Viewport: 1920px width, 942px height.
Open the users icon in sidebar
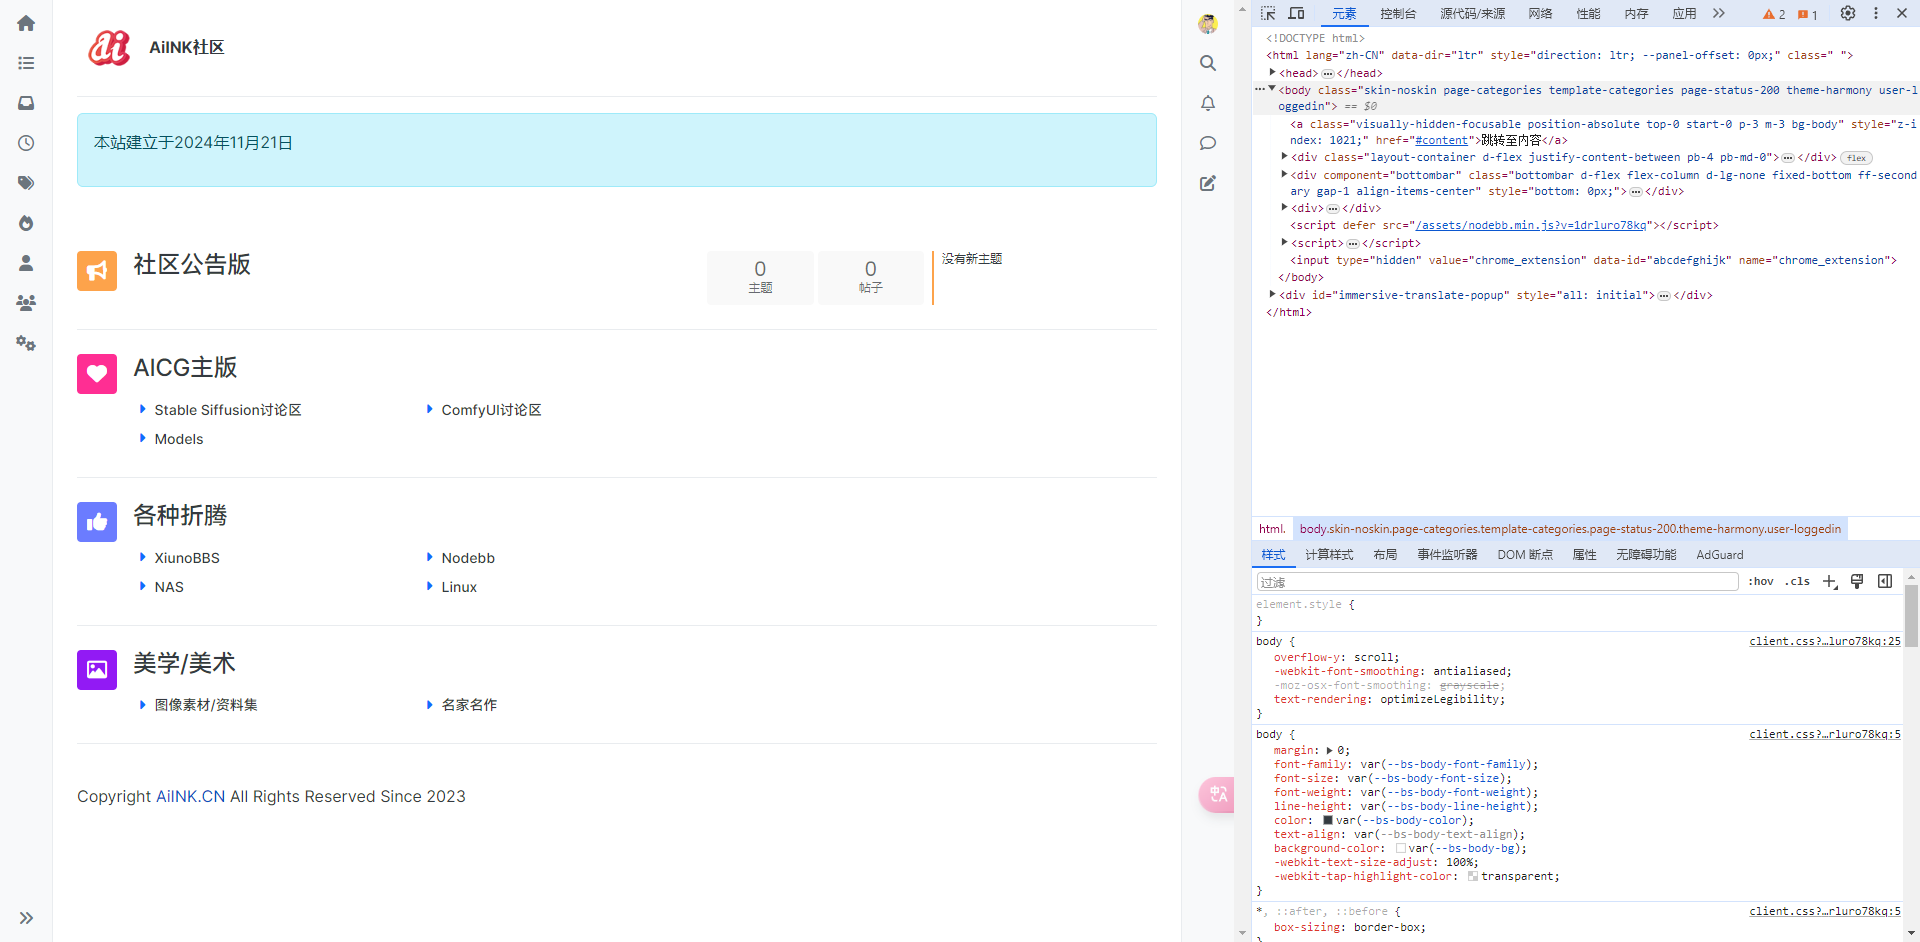point(26,263)
